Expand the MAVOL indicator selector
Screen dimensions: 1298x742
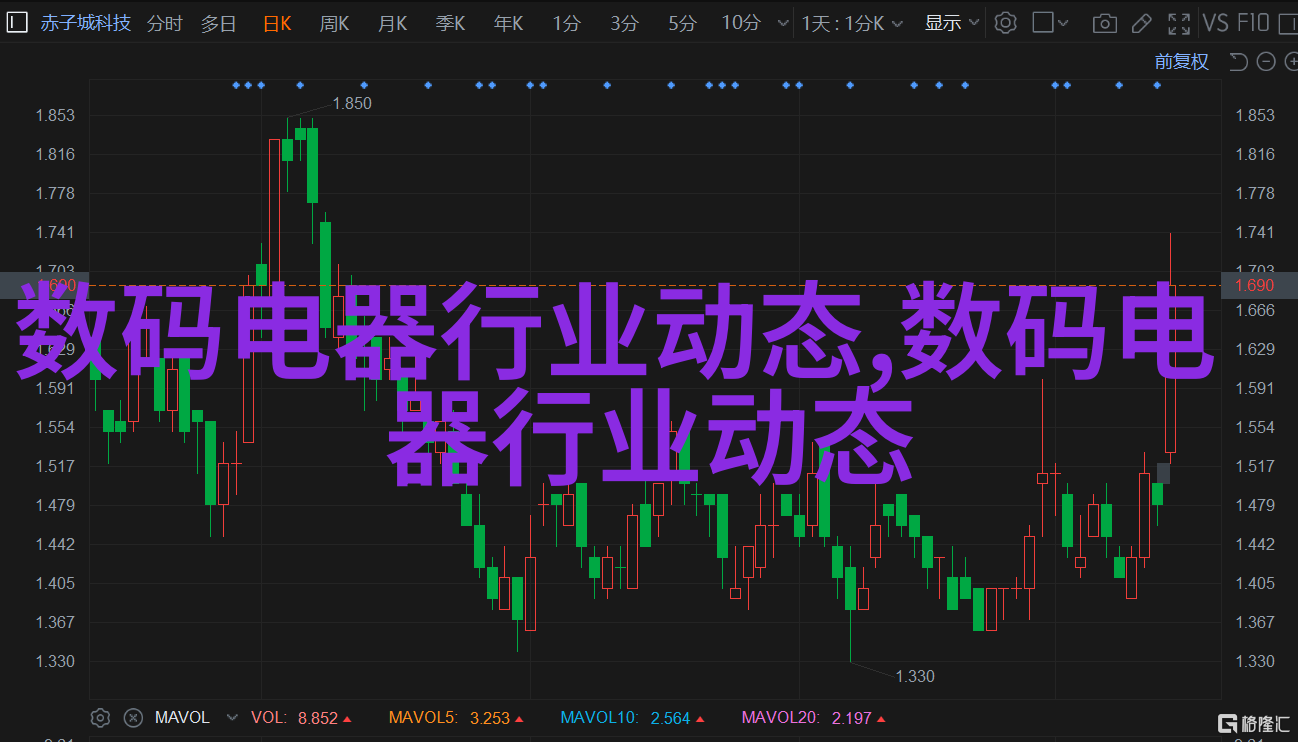[x=232, y=717]
